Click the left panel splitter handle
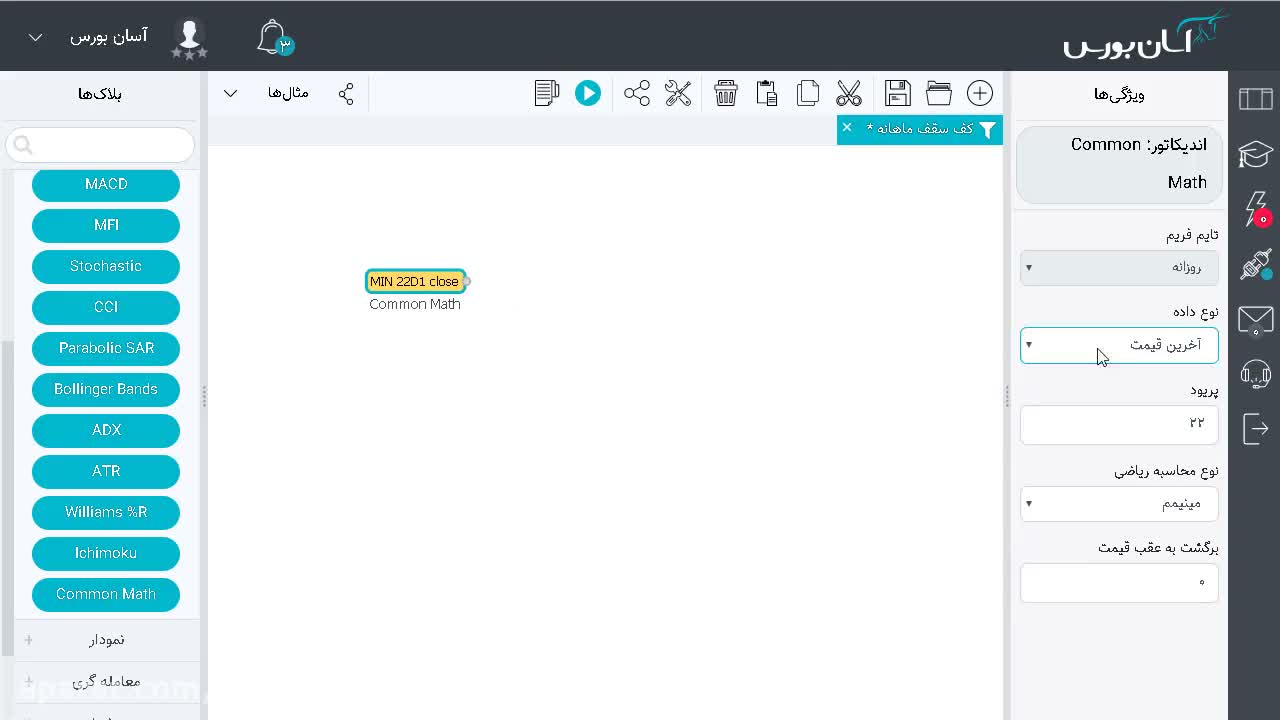Image resolution: width=1280 pixels, height=720 pixels. (204, 397)
